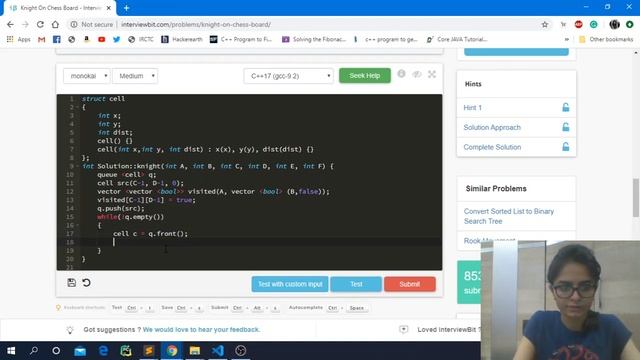Open the Twitter bookmark icon

pos(117,39)
